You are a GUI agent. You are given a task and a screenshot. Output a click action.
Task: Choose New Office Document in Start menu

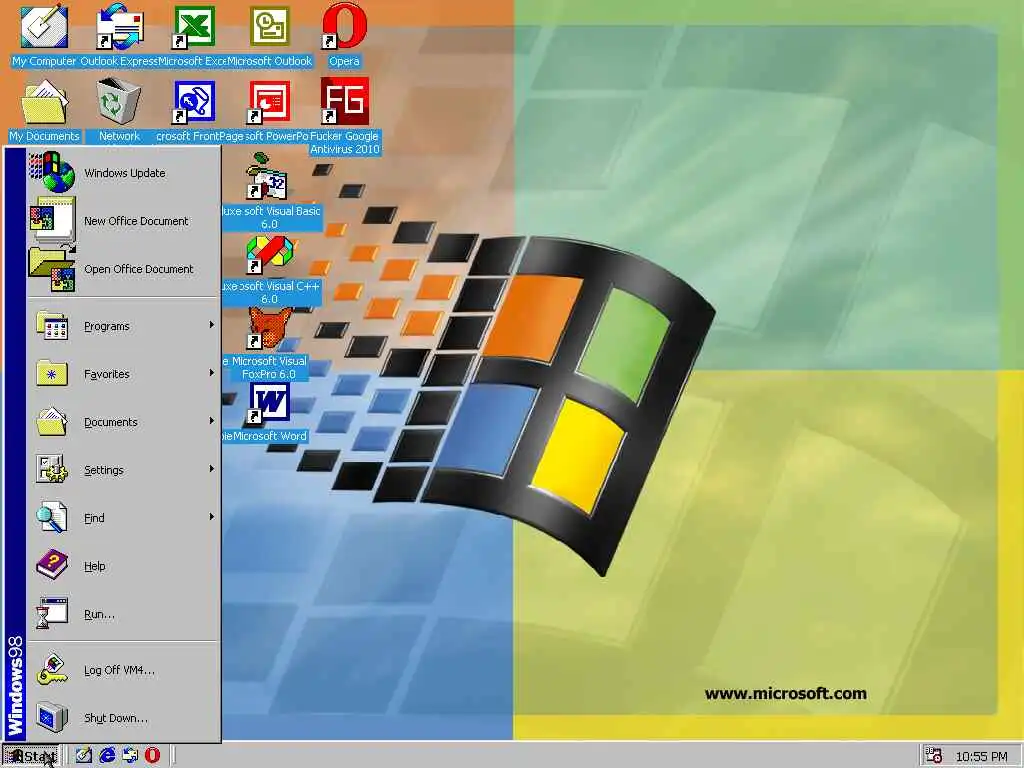[x=123, y=221]
